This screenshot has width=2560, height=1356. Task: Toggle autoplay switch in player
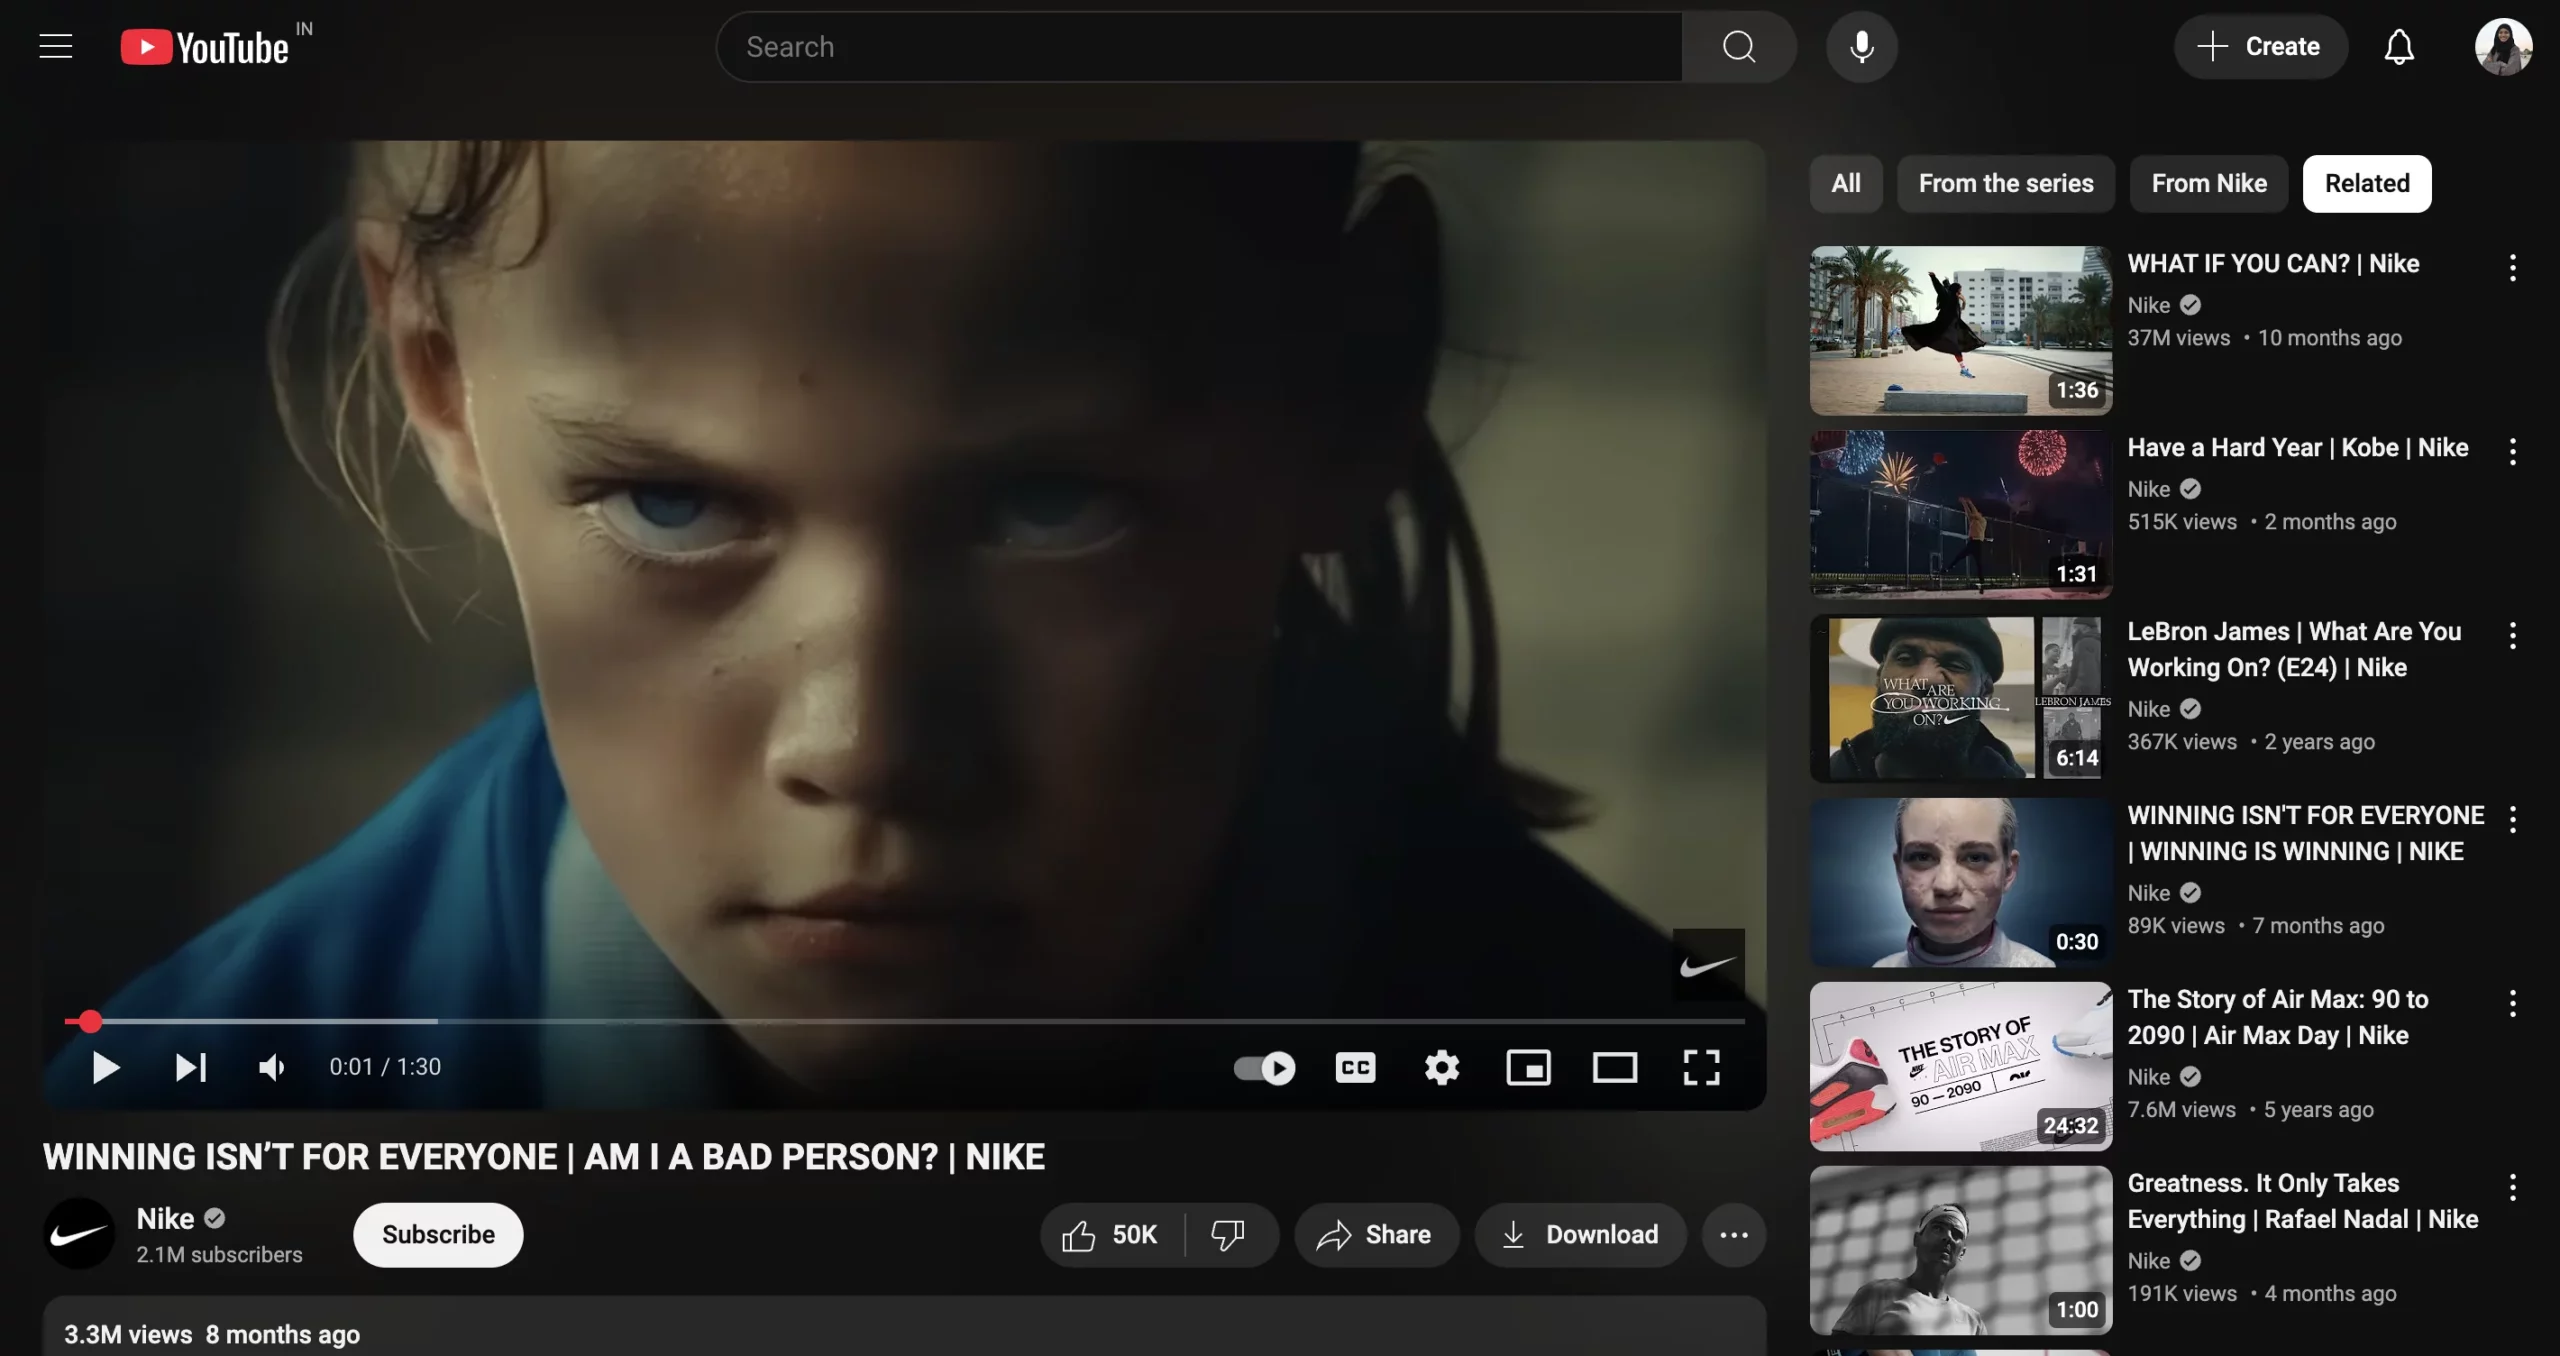pyautogui.click(x=1264, y=1068)
